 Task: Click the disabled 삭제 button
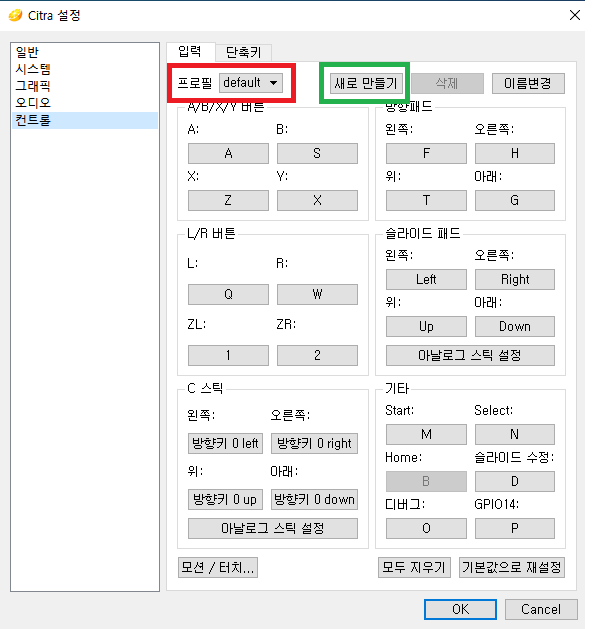447,83
